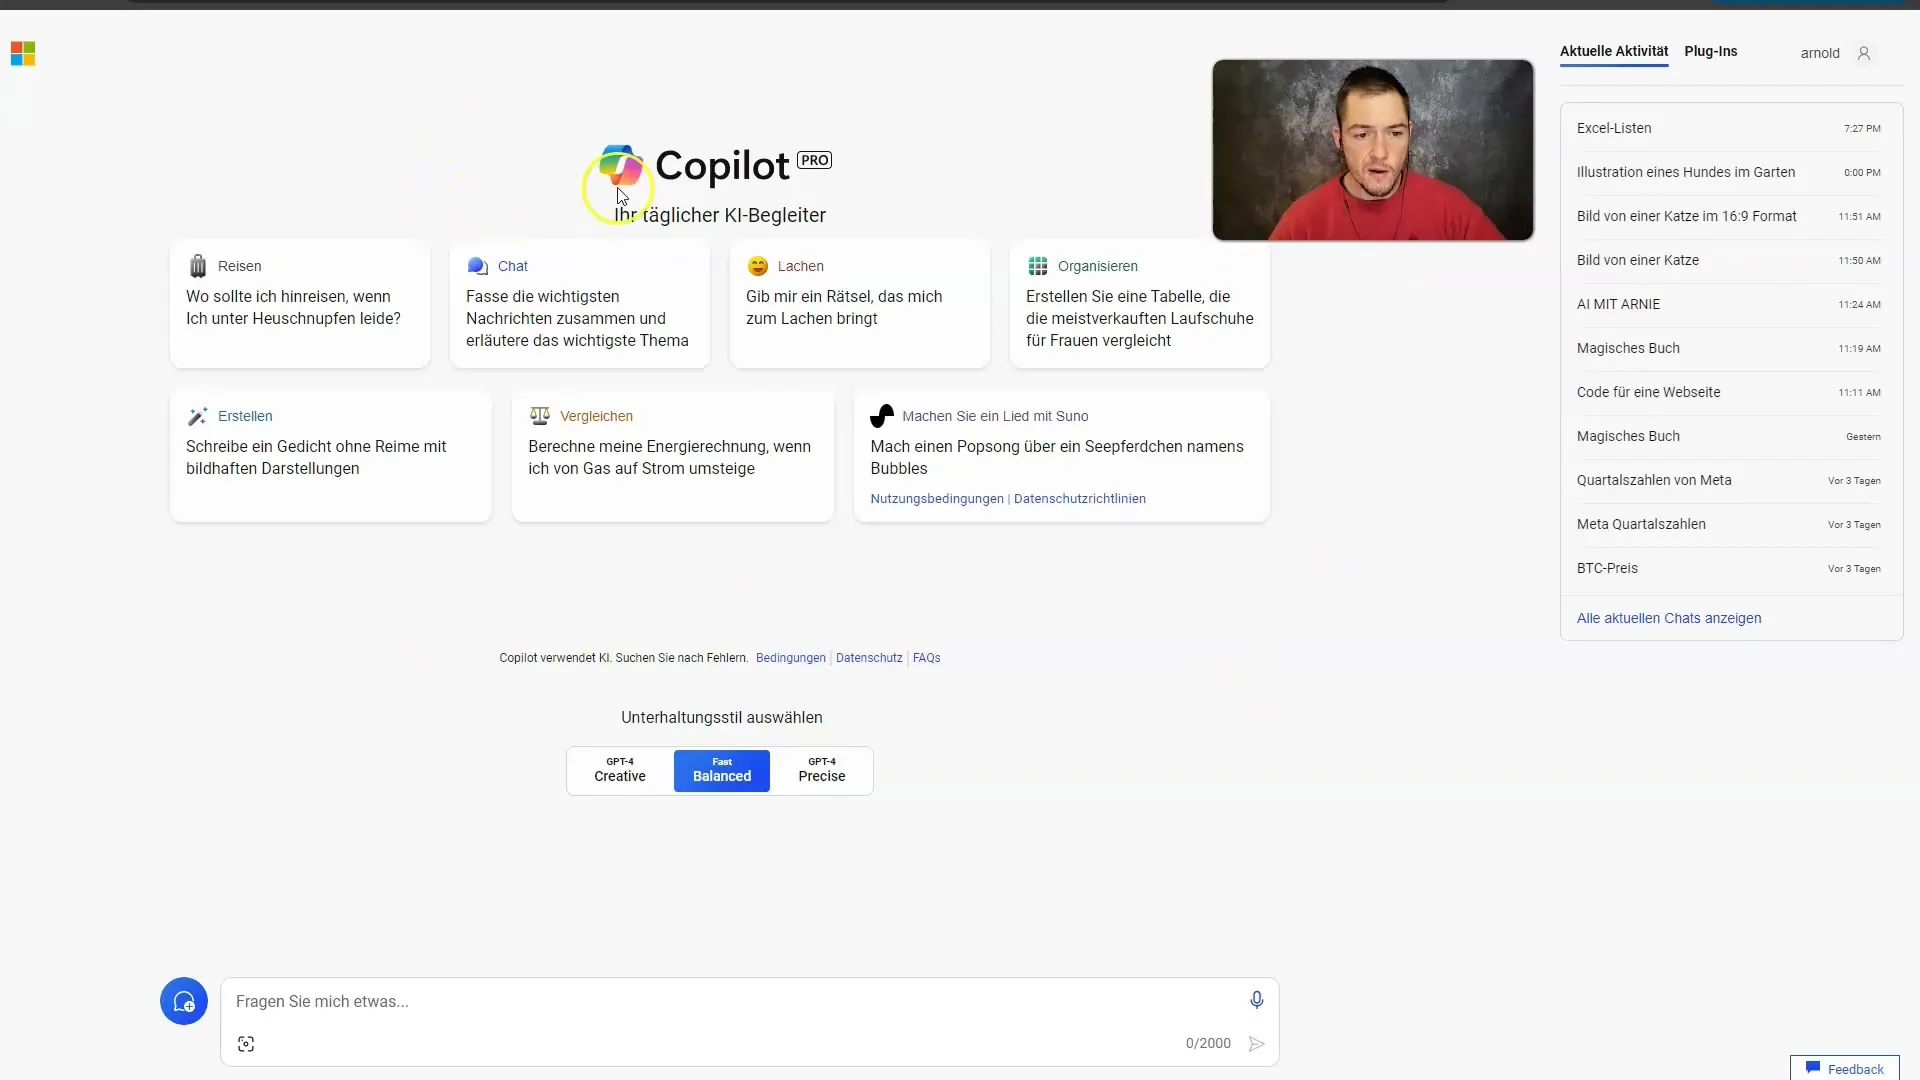Click the webcam video thumbnail

(1371, 149)
